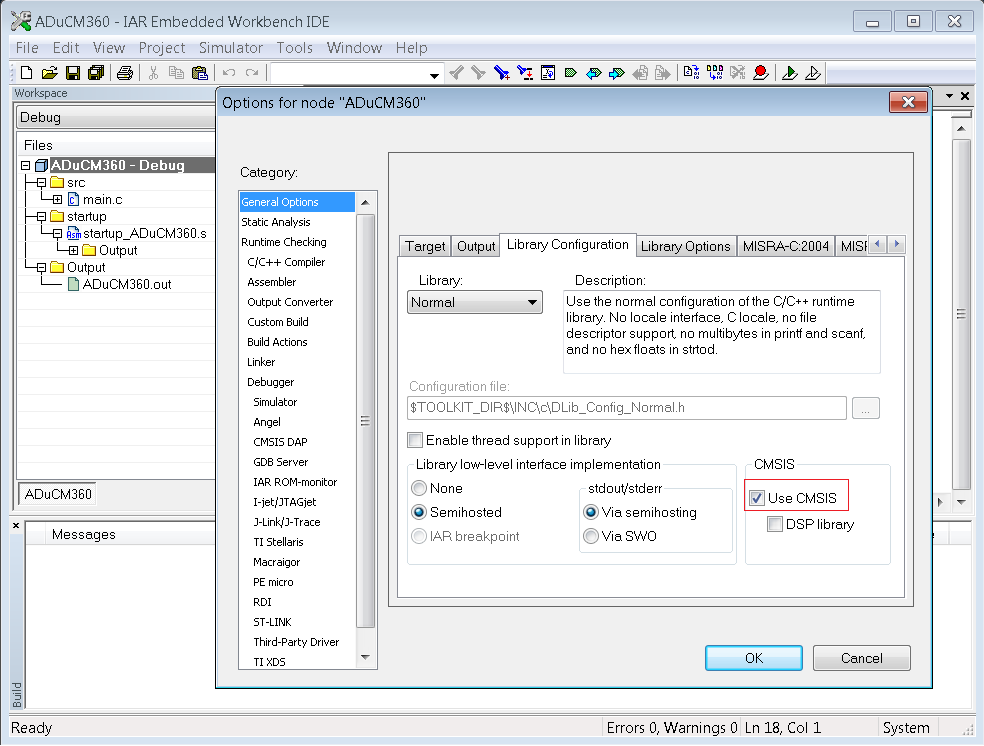Click the Paste clipboard icon
Viewport: 984px width, 746px height.
(200, 73)
